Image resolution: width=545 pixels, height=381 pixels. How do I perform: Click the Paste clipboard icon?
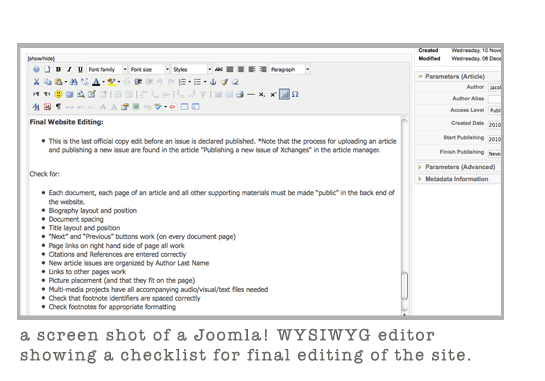(x=58, y=82)
